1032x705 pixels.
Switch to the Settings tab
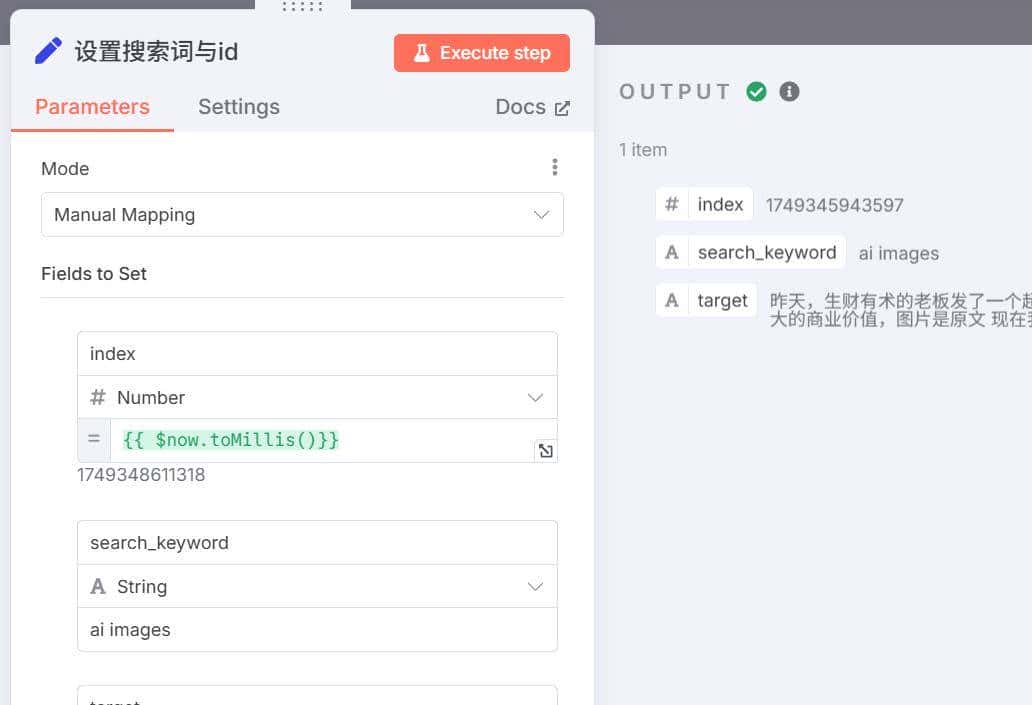click(x=238, y=106)
